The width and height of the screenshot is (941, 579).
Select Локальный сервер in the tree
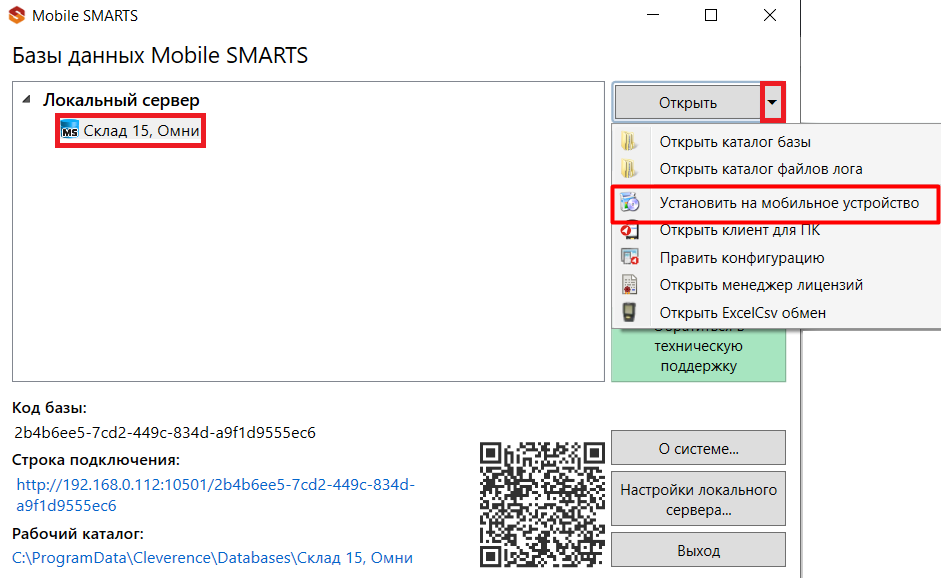coord(121,100)
